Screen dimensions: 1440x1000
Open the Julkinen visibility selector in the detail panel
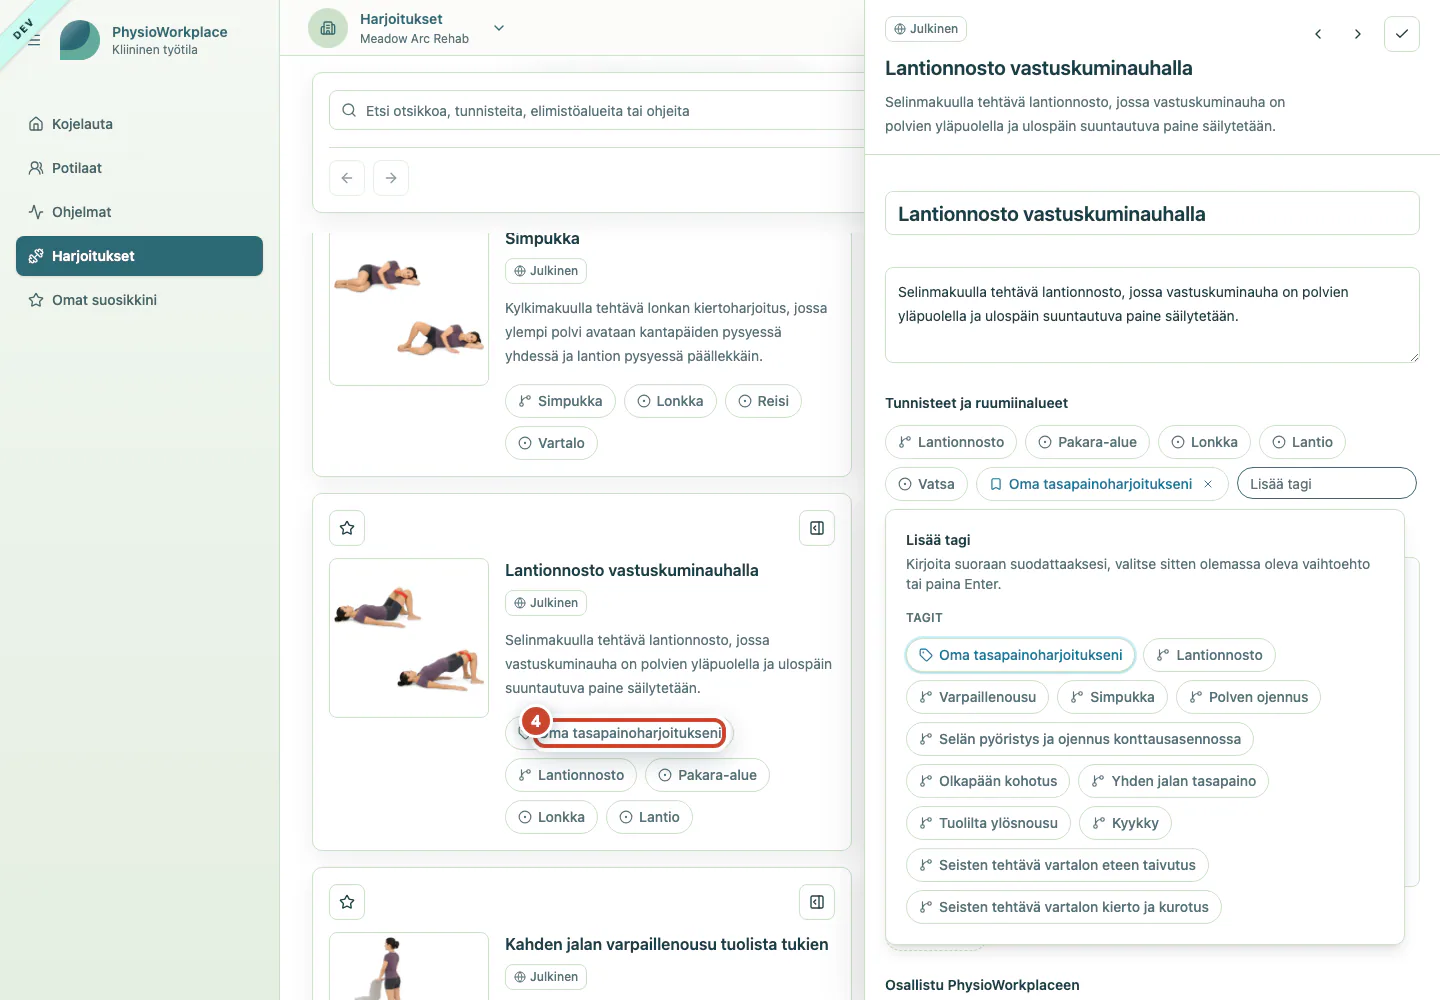pos(926,29)
